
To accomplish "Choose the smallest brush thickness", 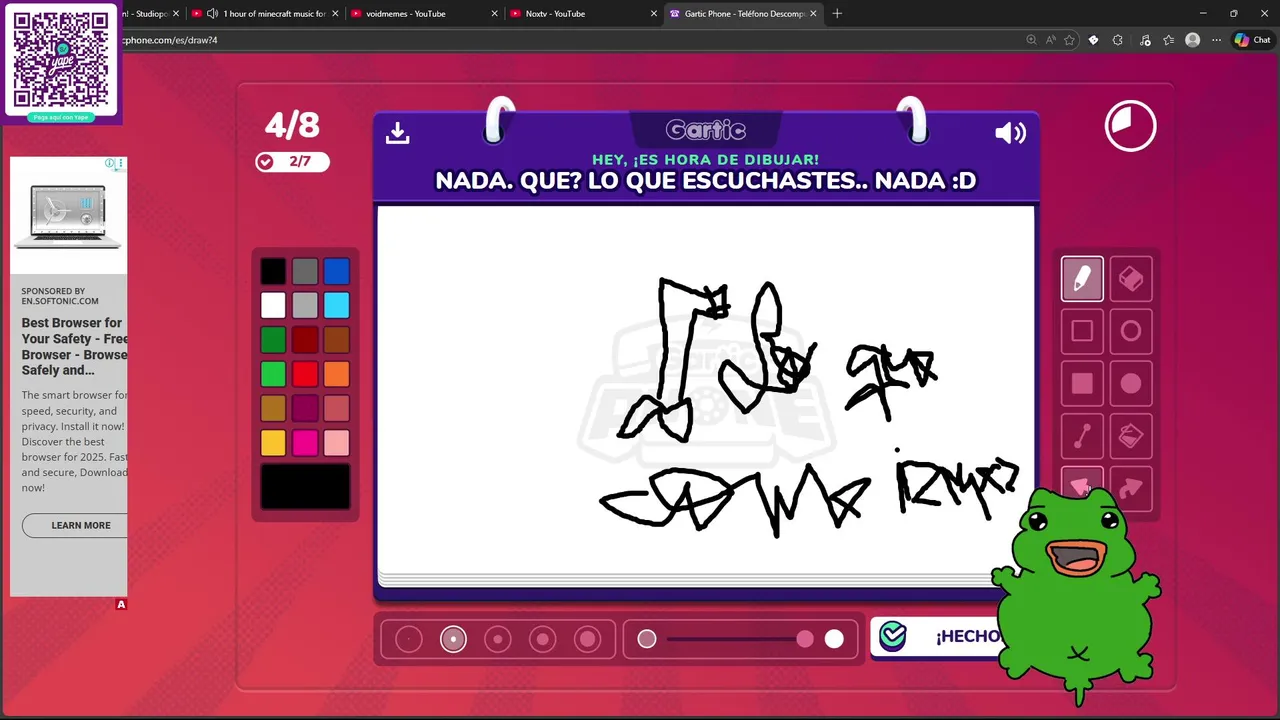I will point(409,639).
